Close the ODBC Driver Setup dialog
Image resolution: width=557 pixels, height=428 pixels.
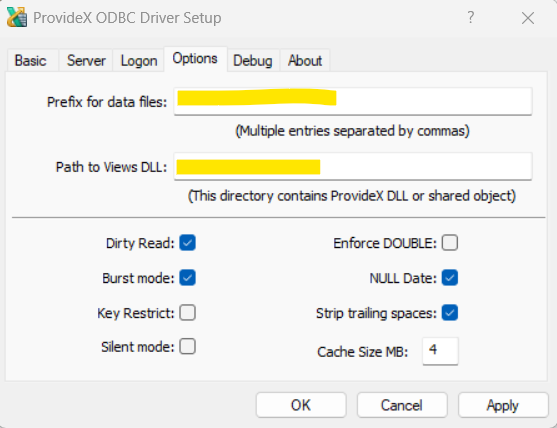click(528, 18)
